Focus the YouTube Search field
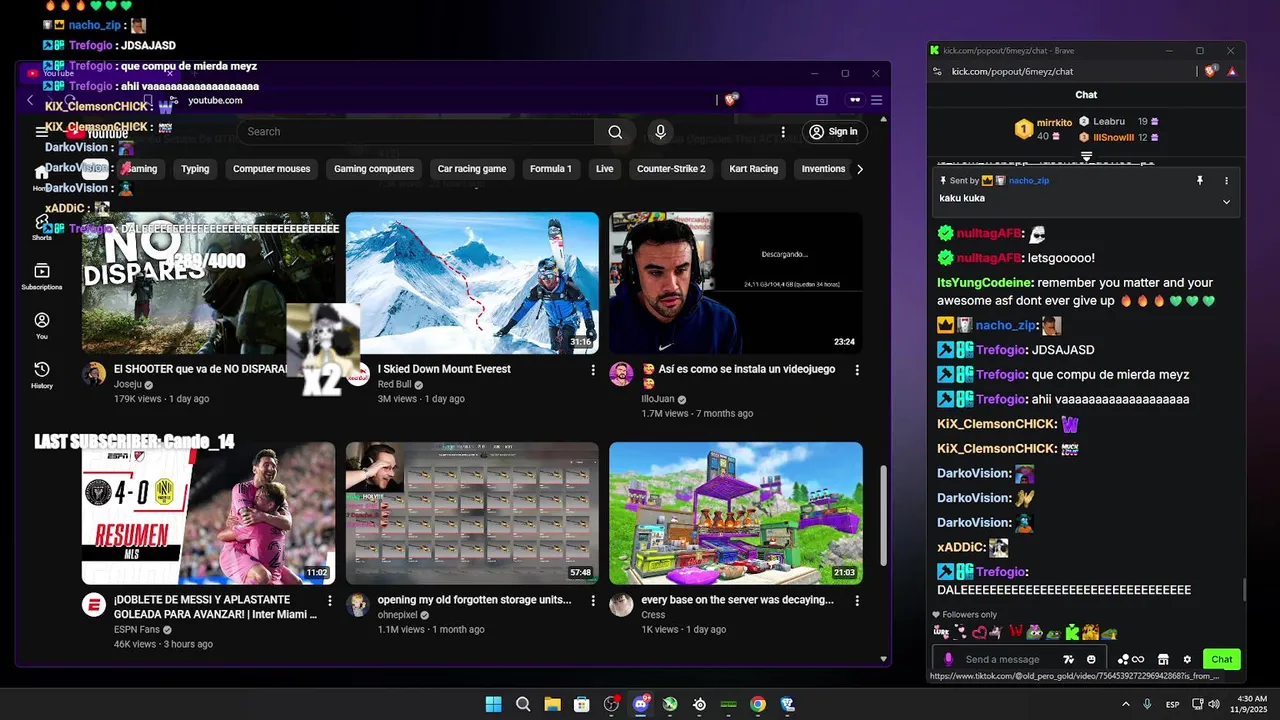The height and width of the screenshot is (720, 1280). point(415,132)
